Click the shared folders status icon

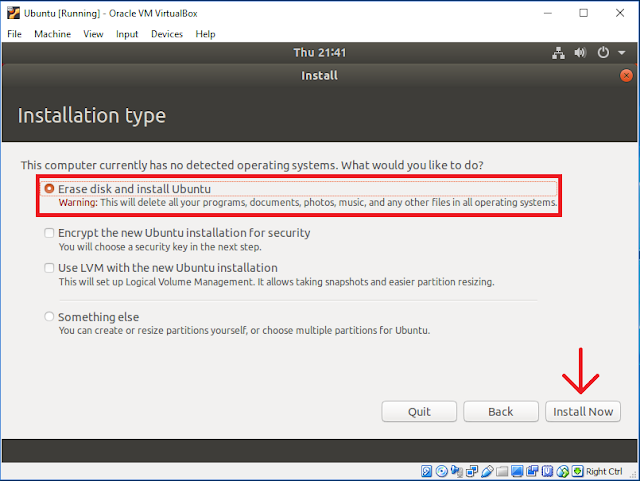pyautogui.click(x=502, y=471)
